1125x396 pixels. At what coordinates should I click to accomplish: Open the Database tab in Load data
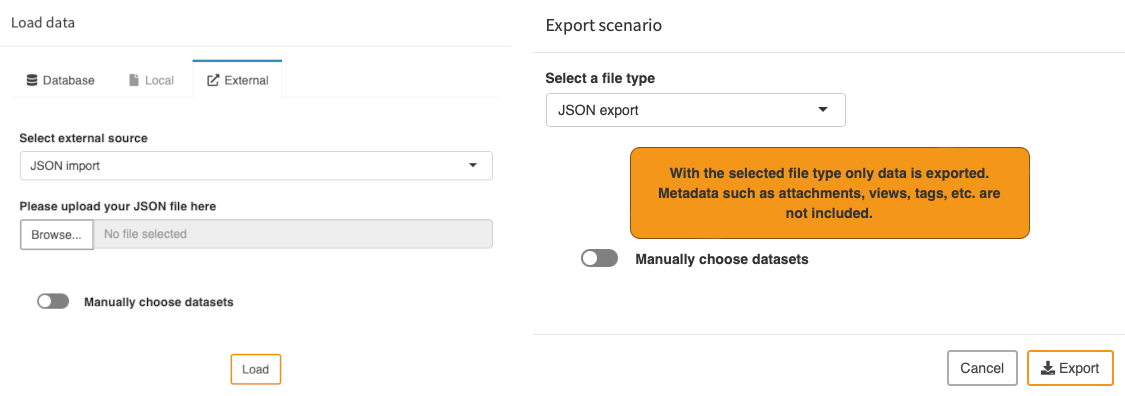coord(60,80)
